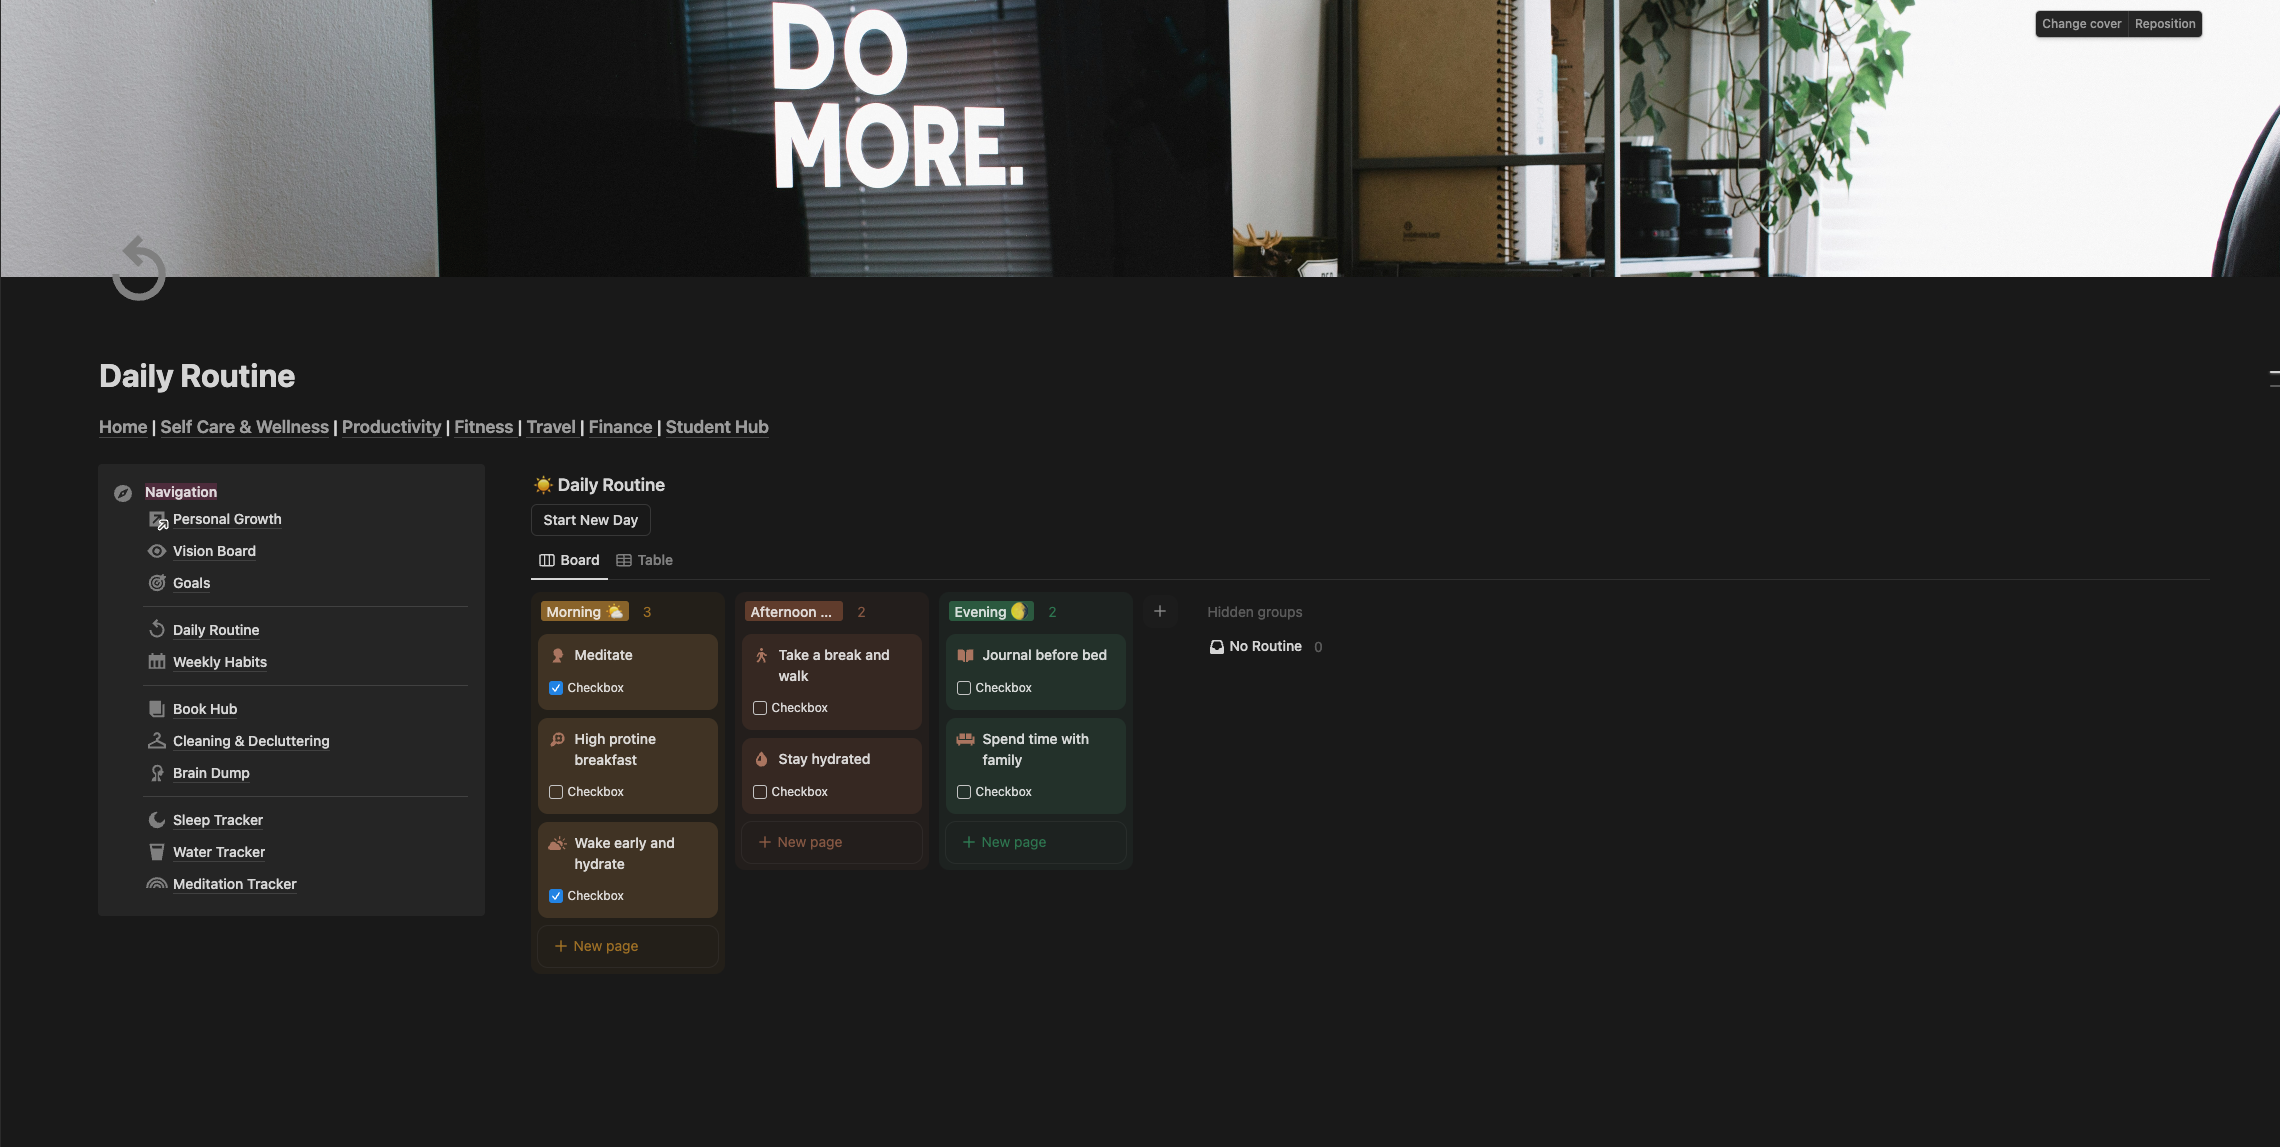Add a new page under Evening
Image resolution: width=2280 pixels, height=1147 pixels.
[1013, 842]
